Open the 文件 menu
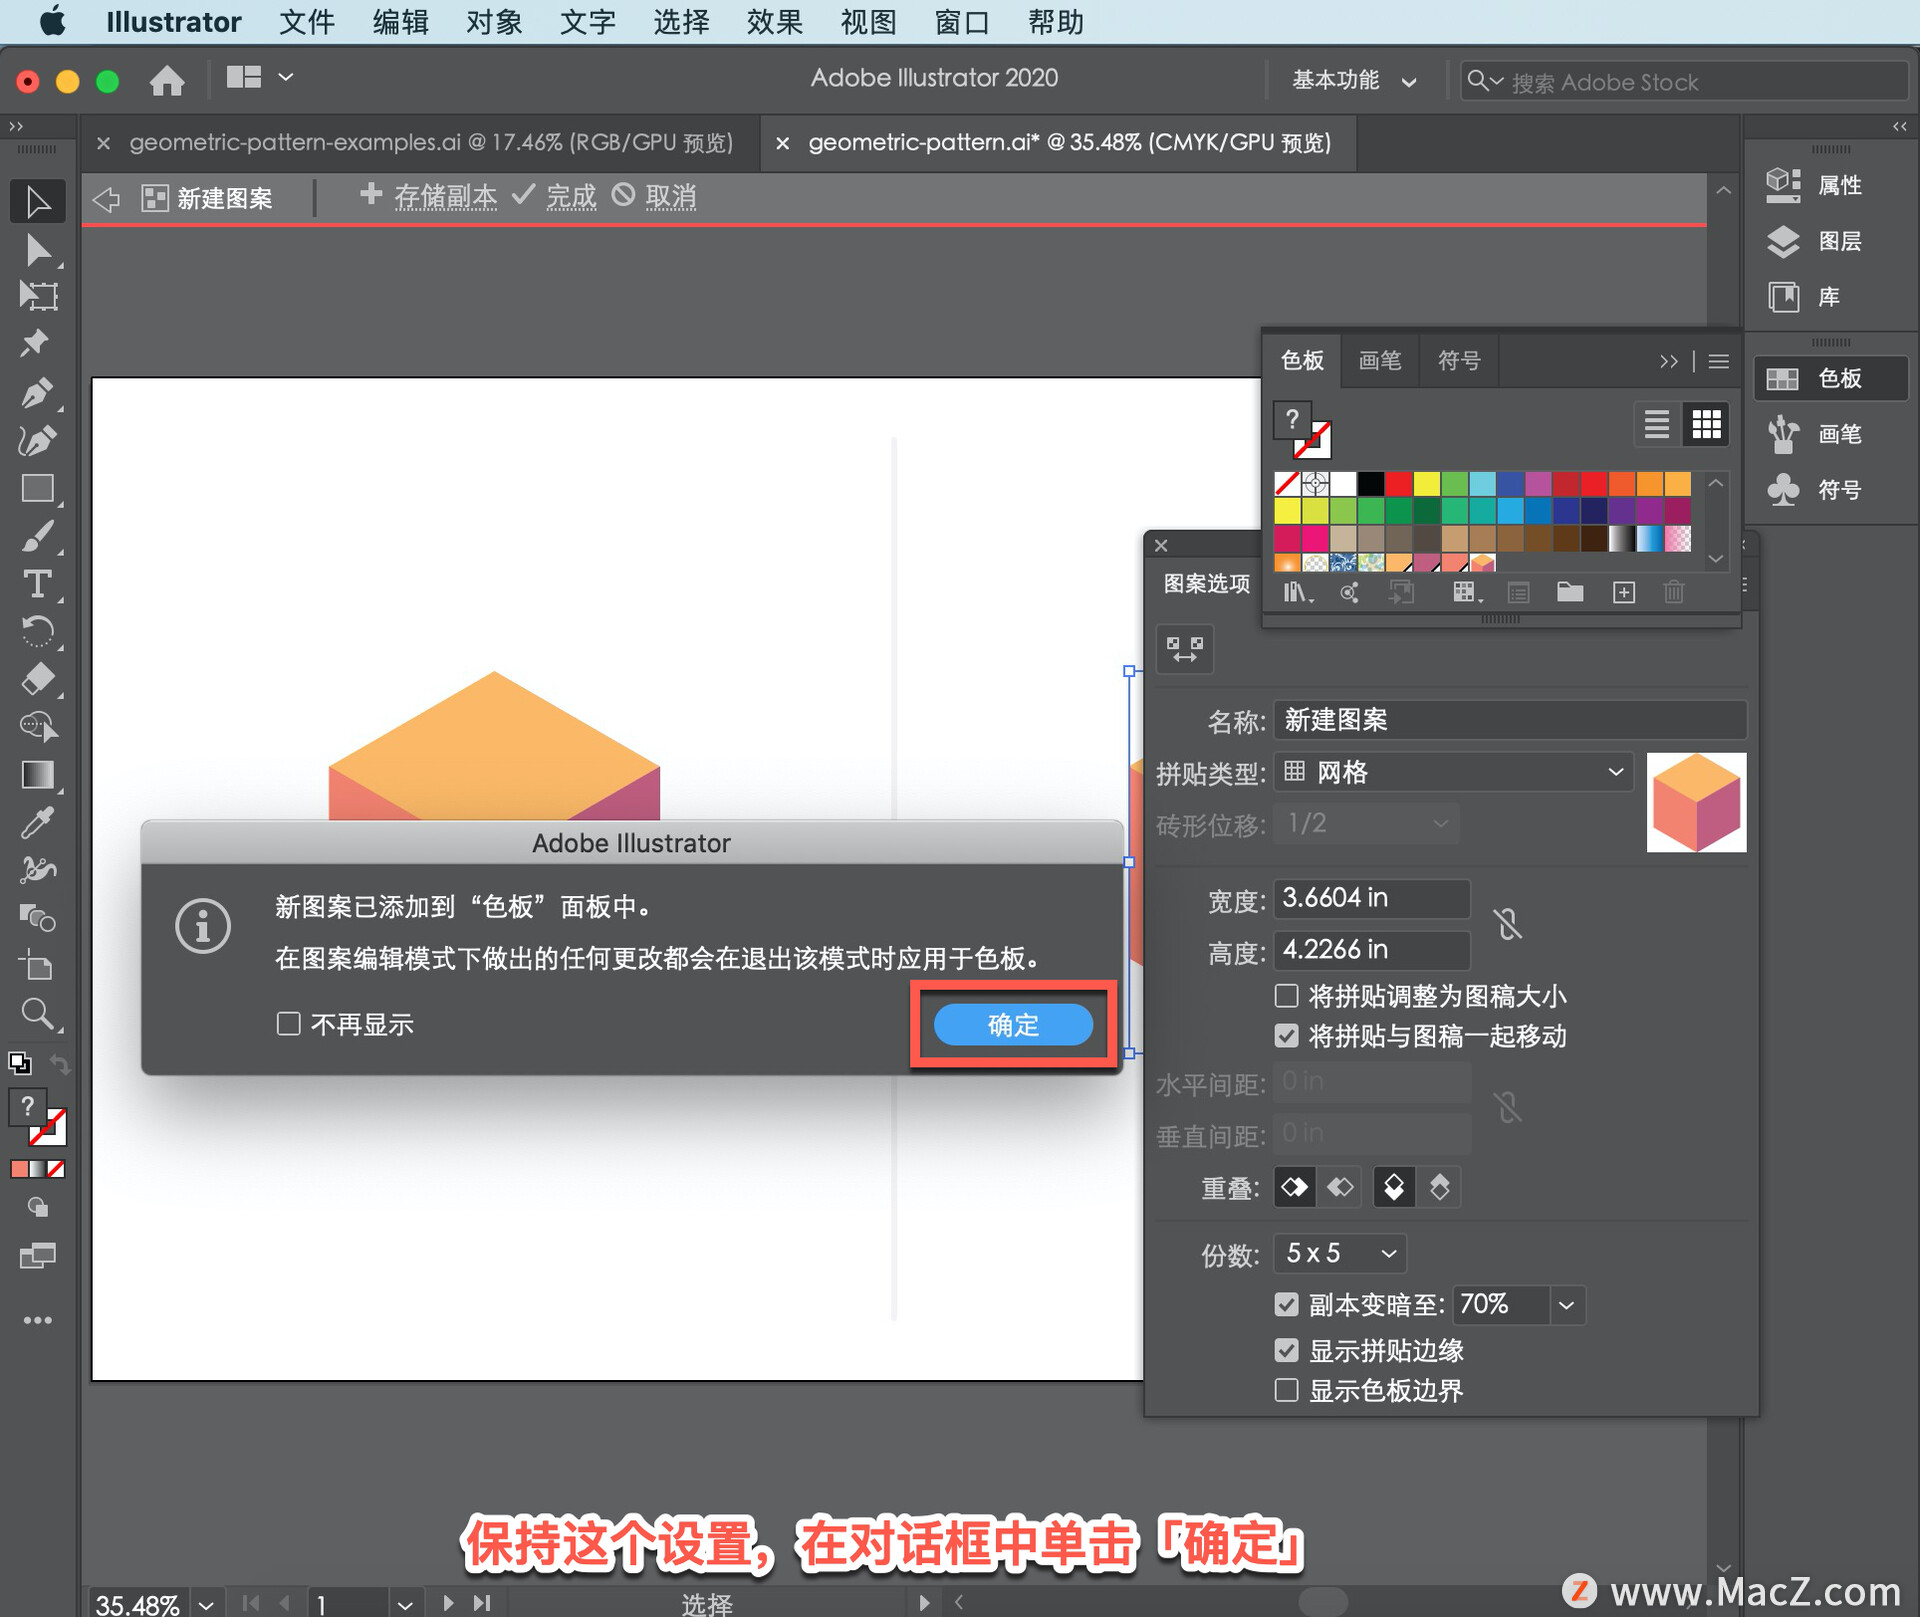Viewport: 1920px width, 1617px height. (x=307, y=22)
